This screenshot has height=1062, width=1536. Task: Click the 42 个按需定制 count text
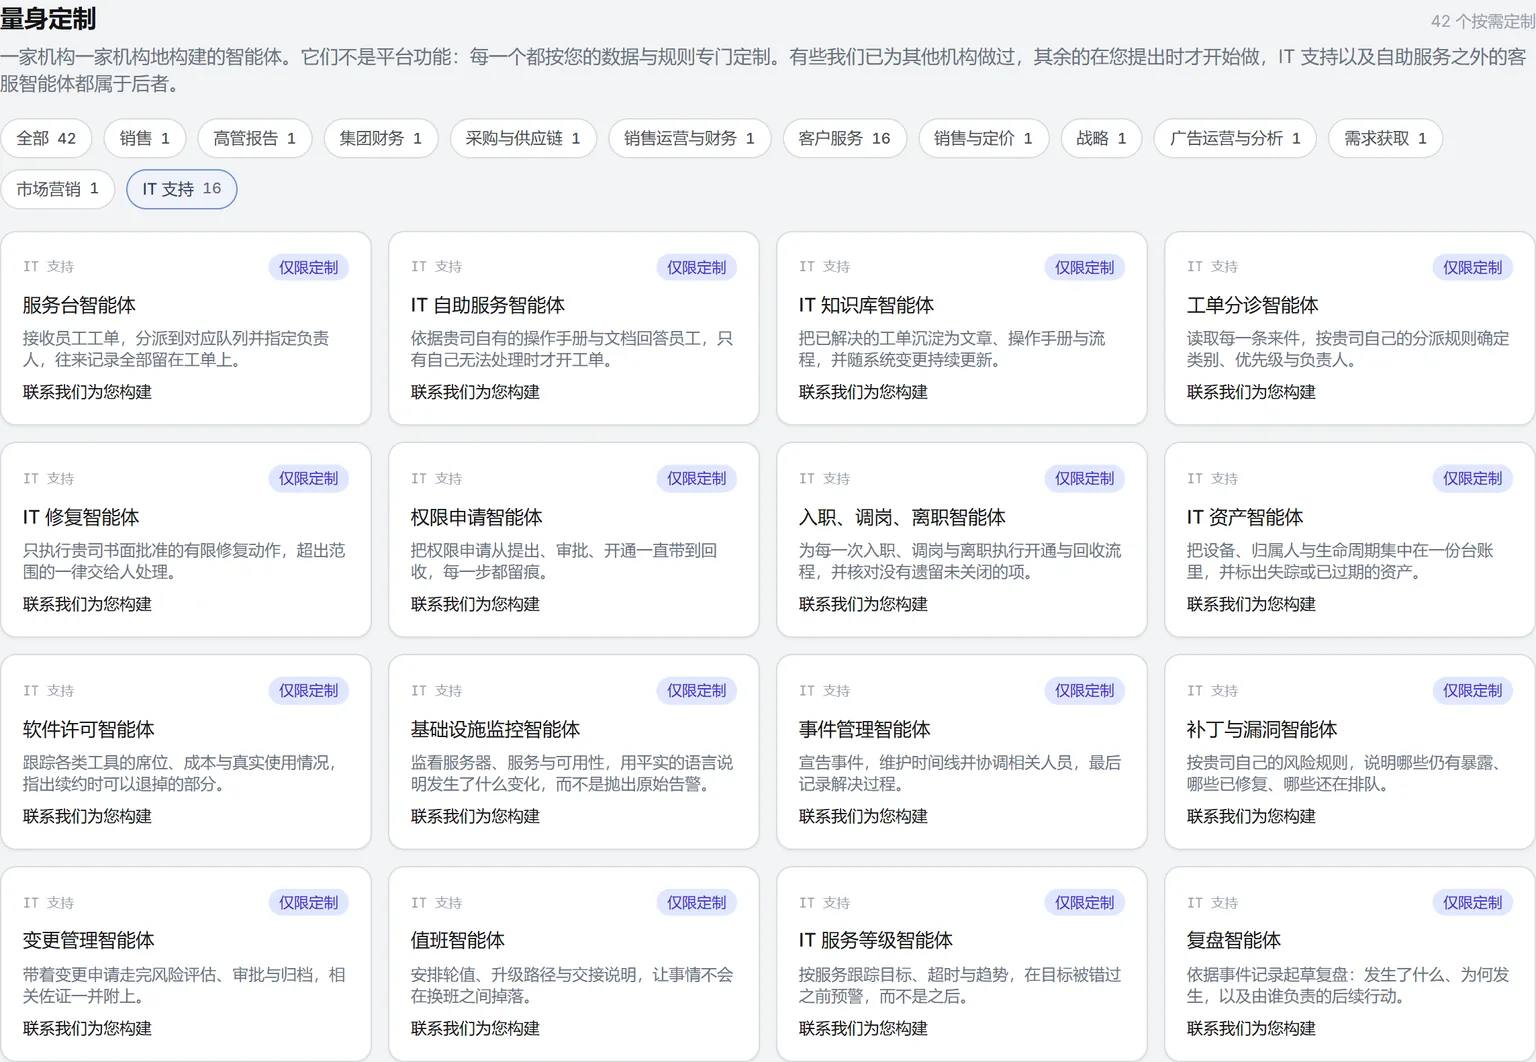[1483, 21]
